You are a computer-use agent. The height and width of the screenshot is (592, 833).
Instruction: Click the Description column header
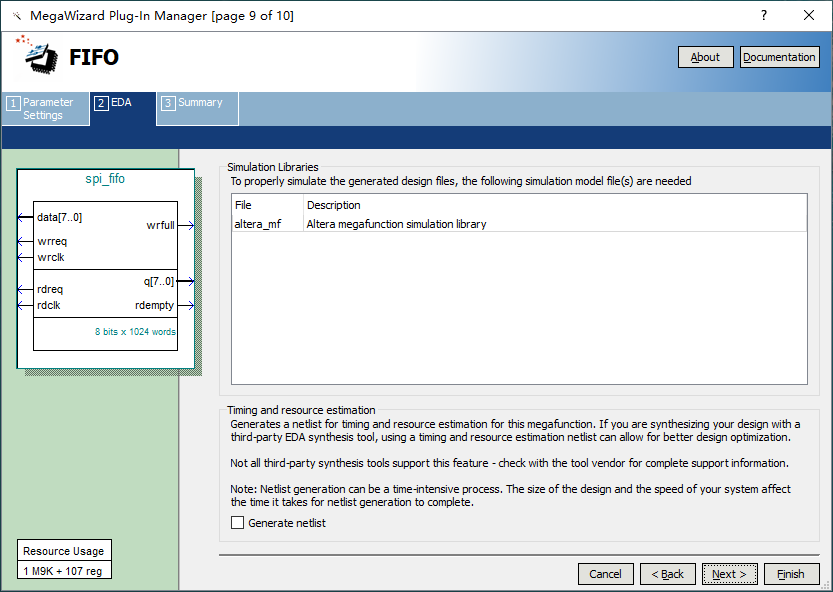tap(334, 205)
